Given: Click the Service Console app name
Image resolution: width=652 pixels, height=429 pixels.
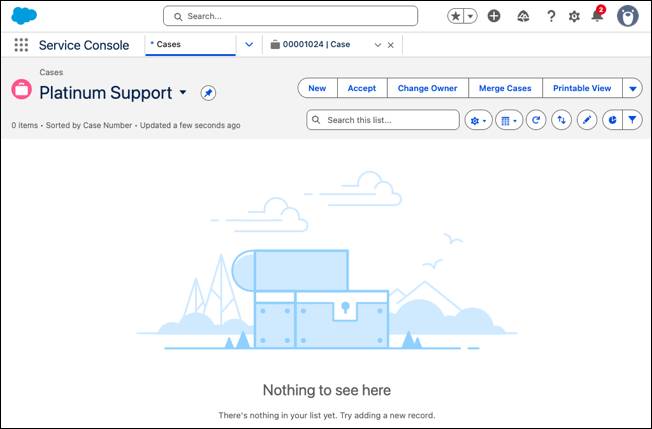Looking at the screenshot, I should [84, 45].
